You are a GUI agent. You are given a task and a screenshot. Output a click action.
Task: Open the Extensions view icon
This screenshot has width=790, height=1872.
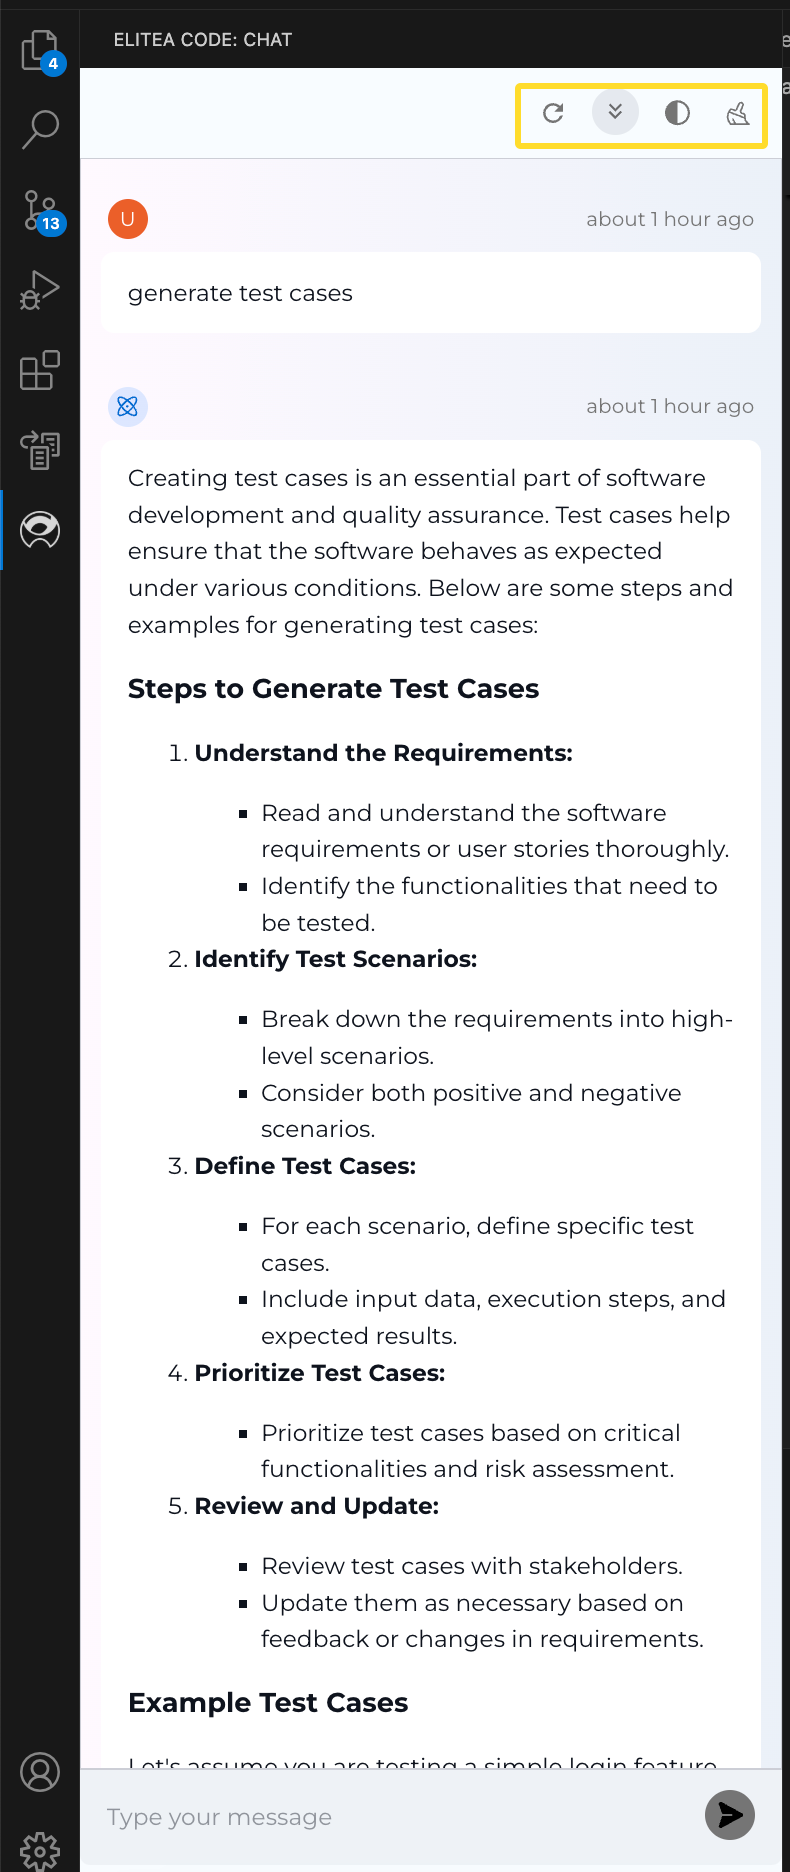point(40,370)
